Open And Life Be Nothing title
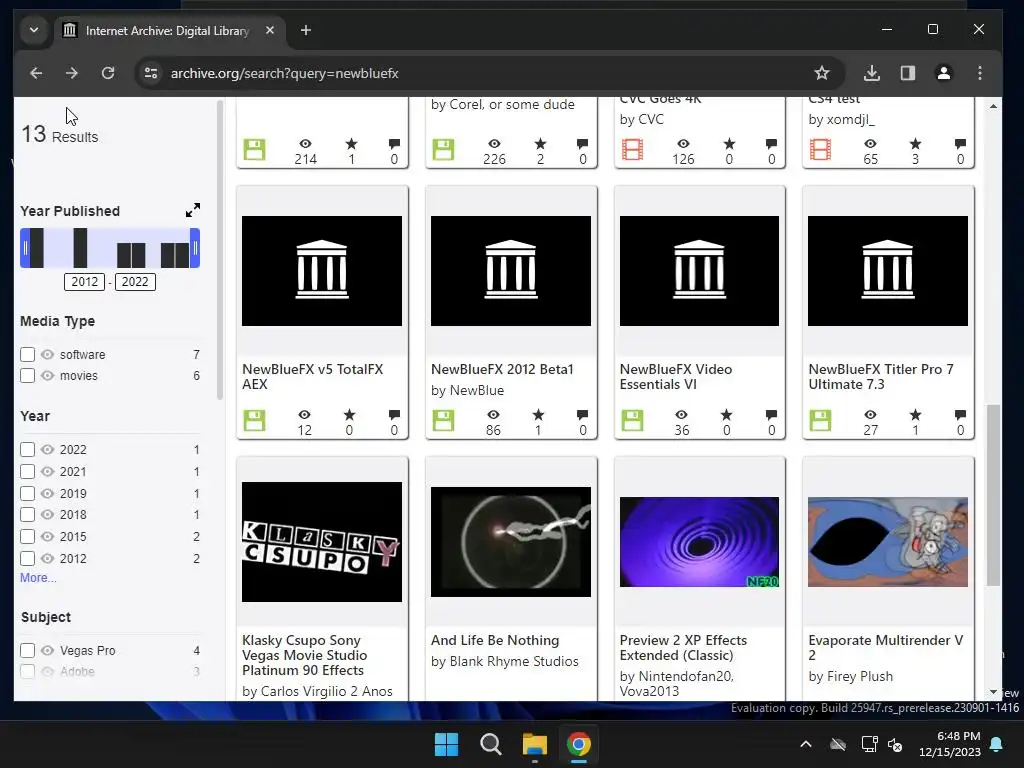The image size is (1024, 768). tap(495, 640)
